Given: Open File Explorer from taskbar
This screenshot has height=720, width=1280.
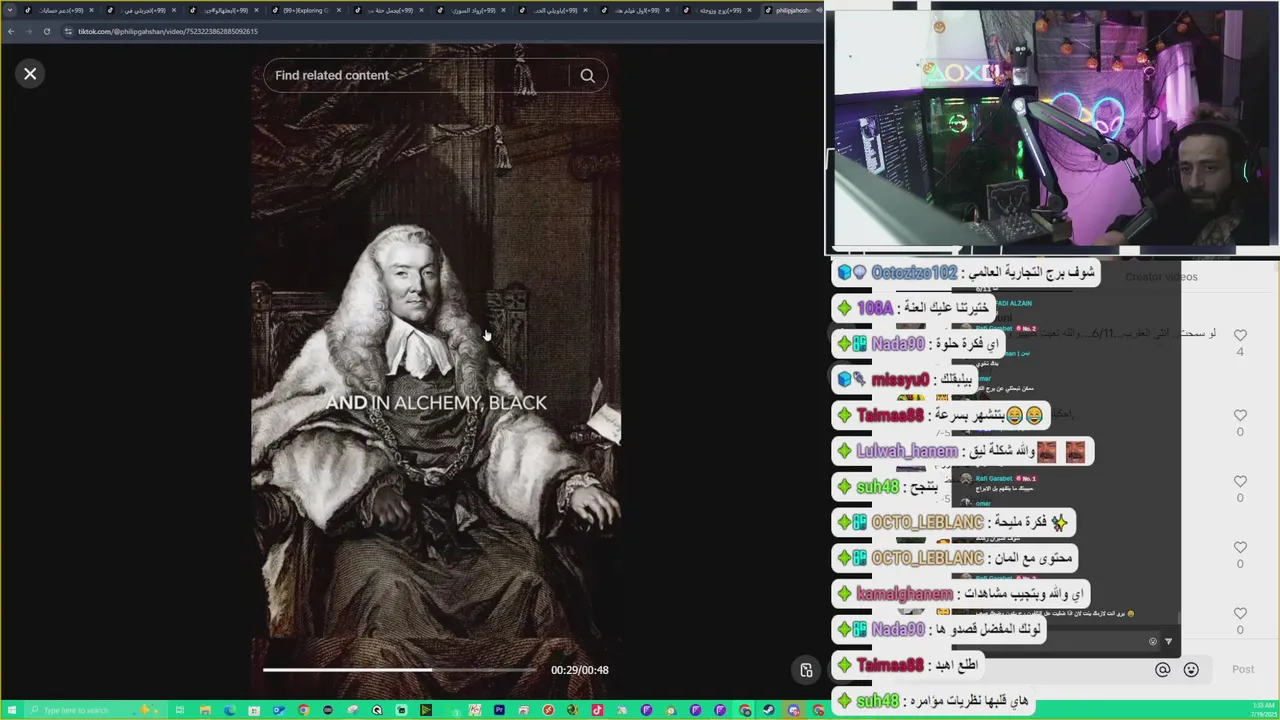Looking at the screenshot, I should pos(205,710).
